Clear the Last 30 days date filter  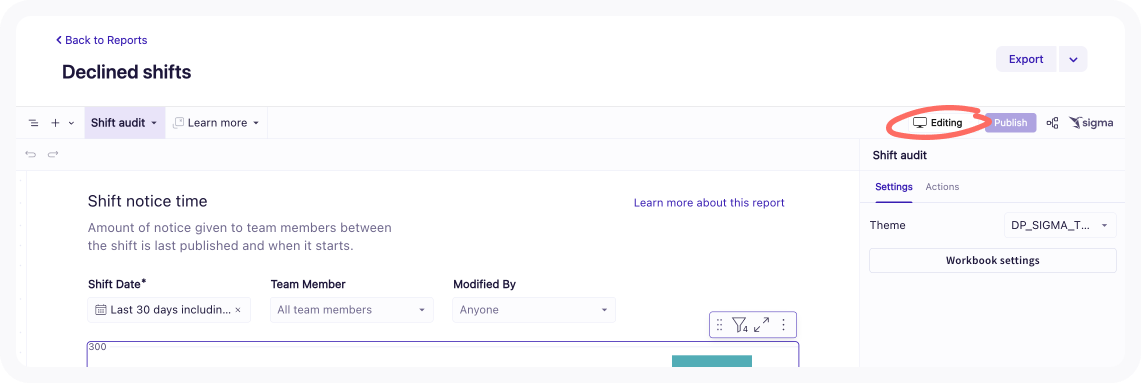(238, 310)
